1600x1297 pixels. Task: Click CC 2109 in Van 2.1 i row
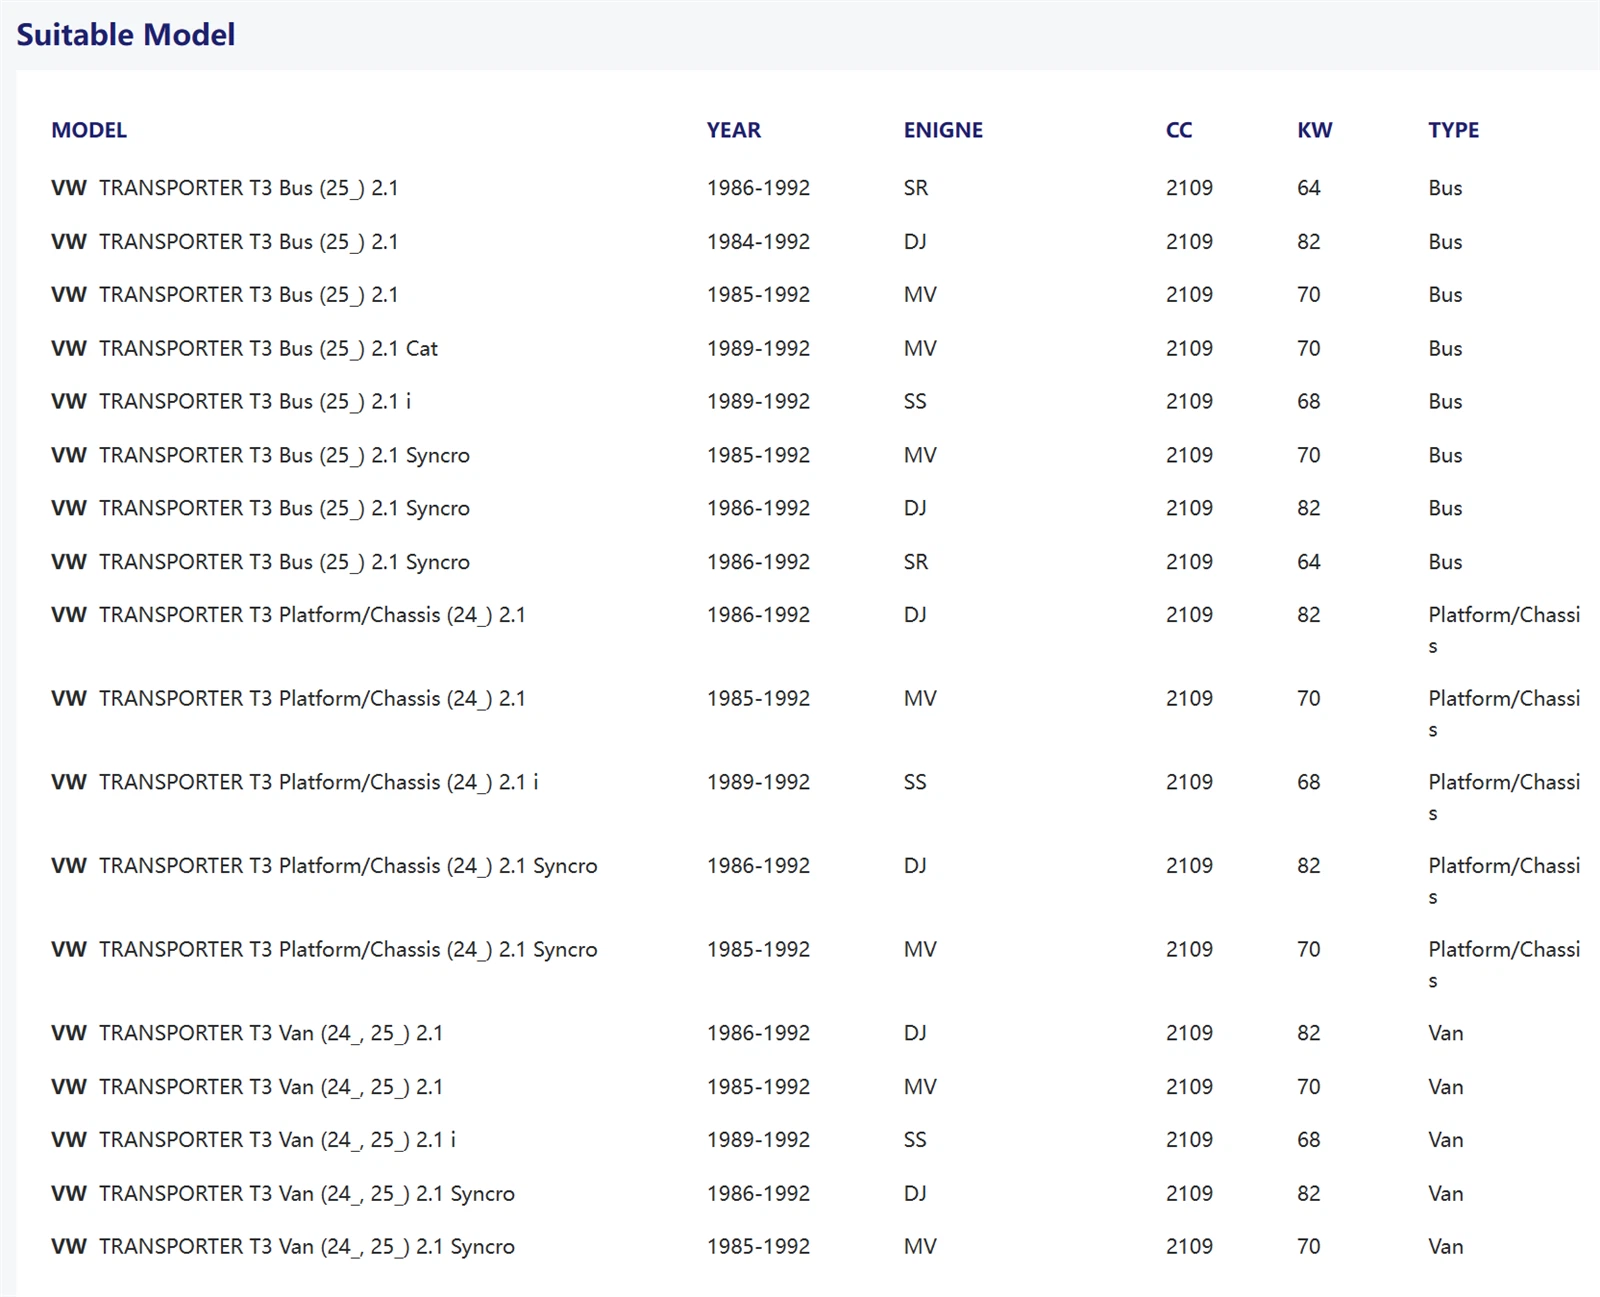(1189, 1140)
